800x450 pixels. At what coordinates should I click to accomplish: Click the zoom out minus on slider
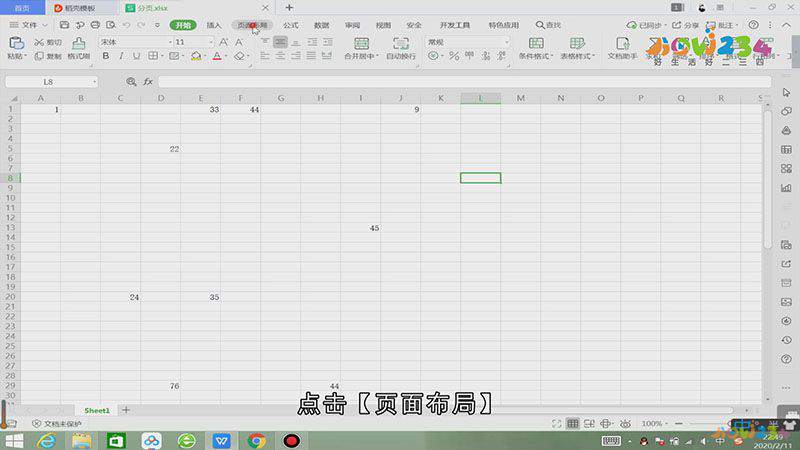(679, 423)
